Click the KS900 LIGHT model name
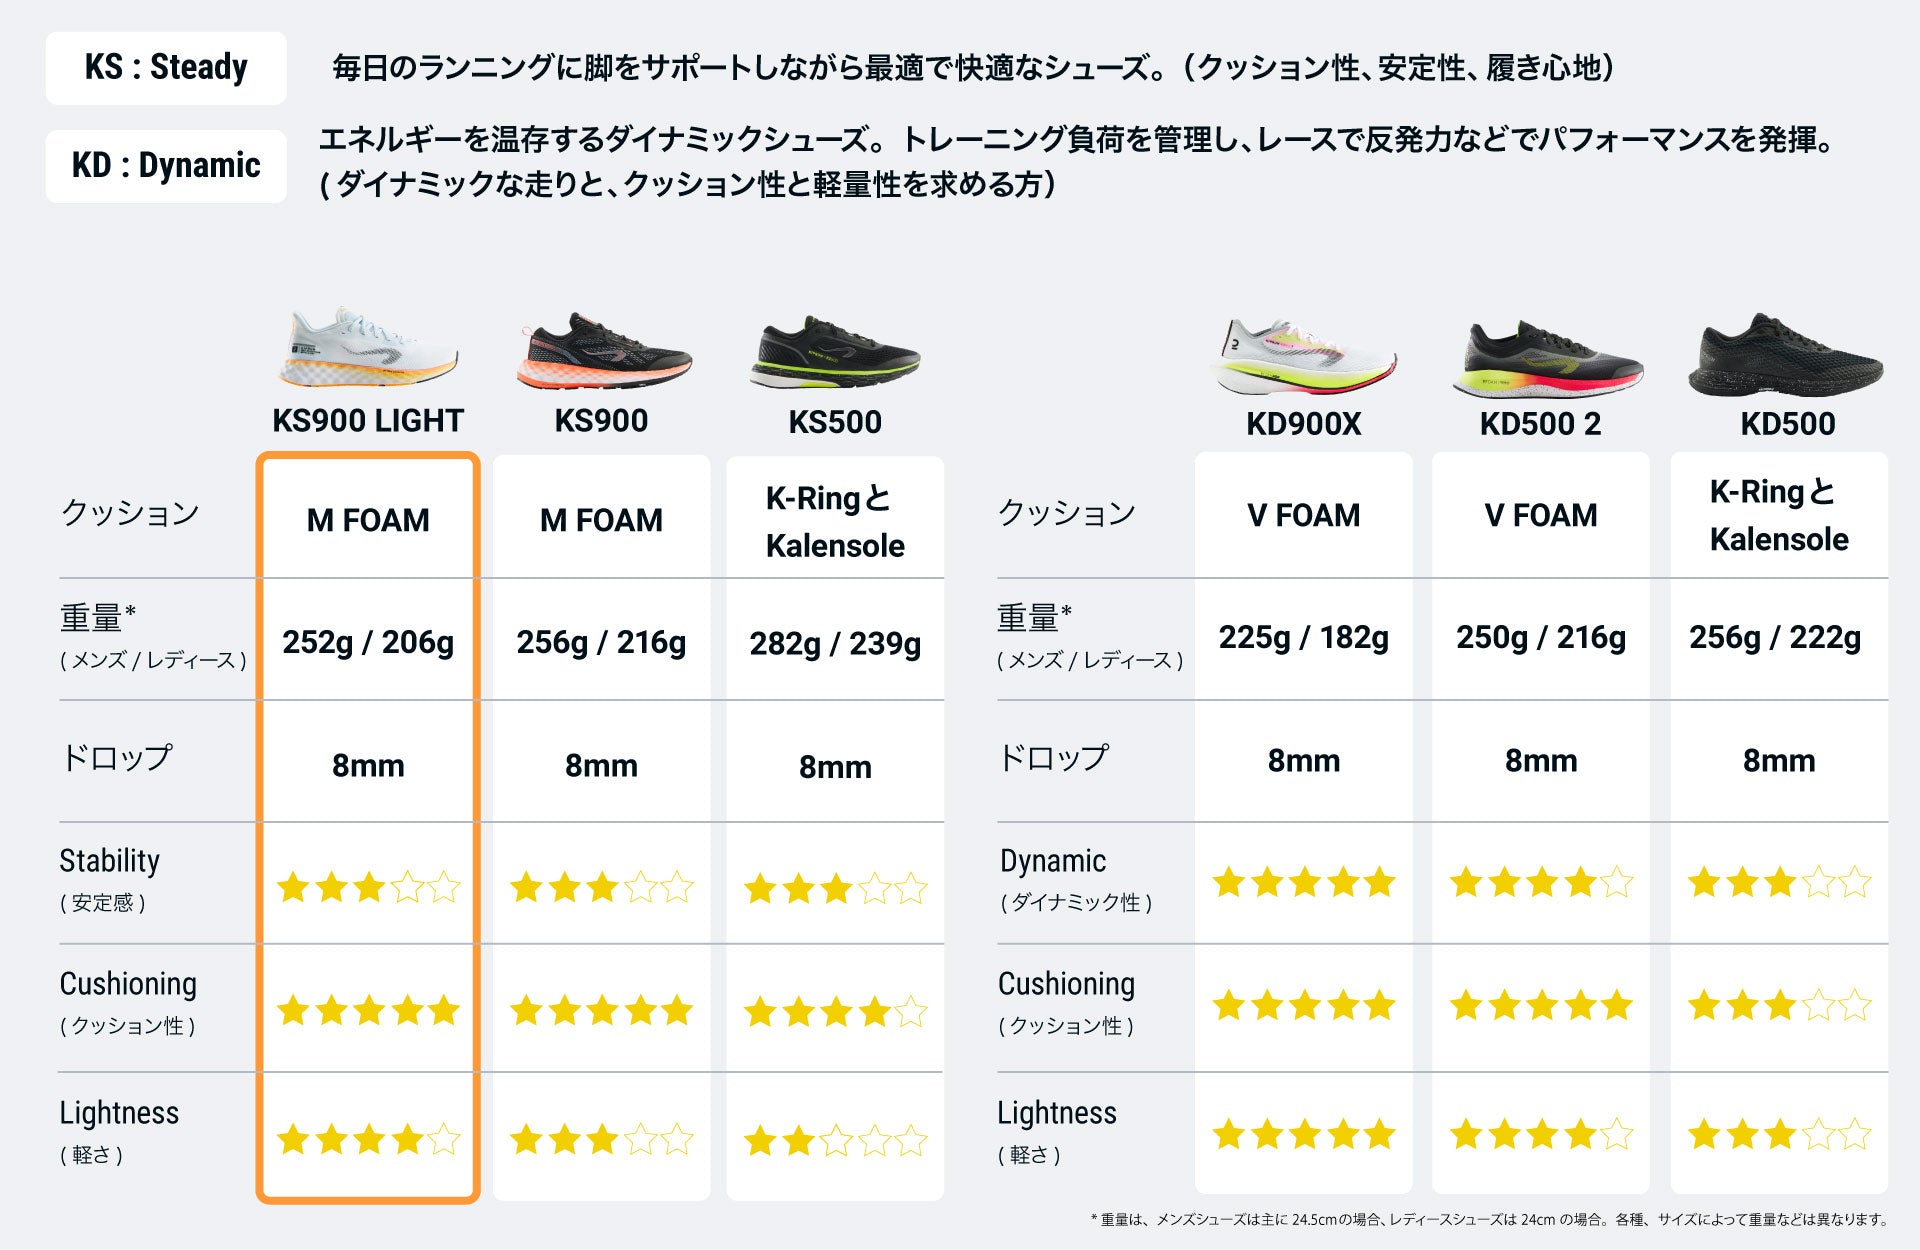Image resolution: width=1920 pixels, height=1250 pixels. click(368, 421)
